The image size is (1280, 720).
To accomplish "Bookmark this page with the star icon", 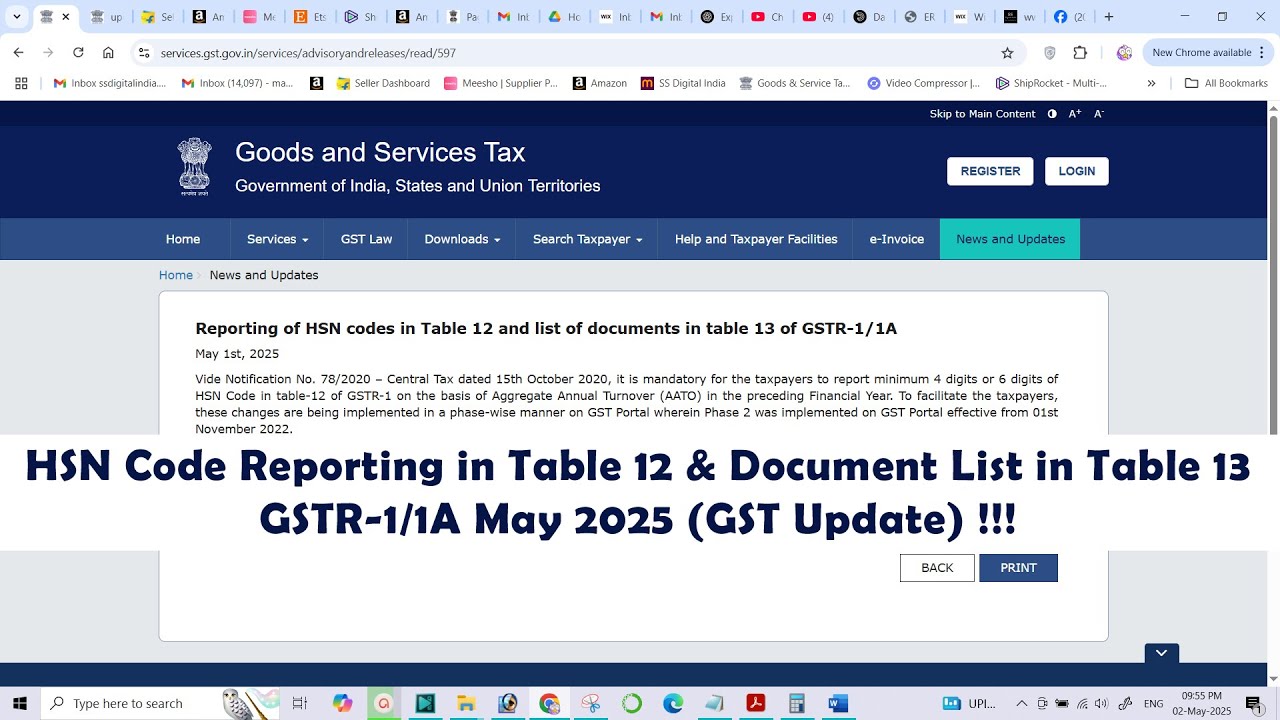I will coord(1007,53).
